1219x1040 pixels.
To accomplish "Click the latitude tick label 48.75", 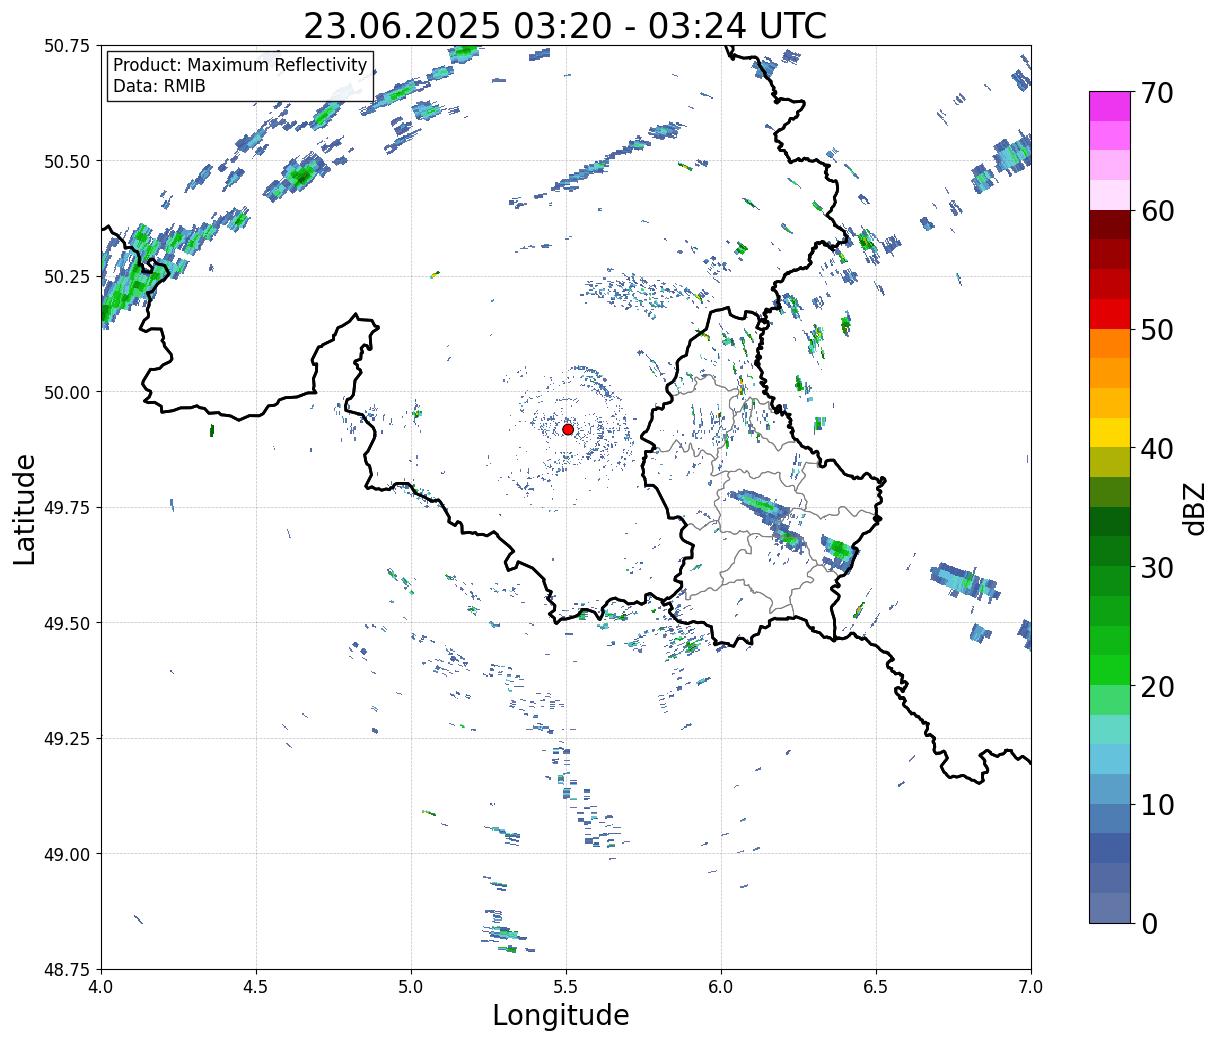I will pyautogui.click(x=66, y=969).
